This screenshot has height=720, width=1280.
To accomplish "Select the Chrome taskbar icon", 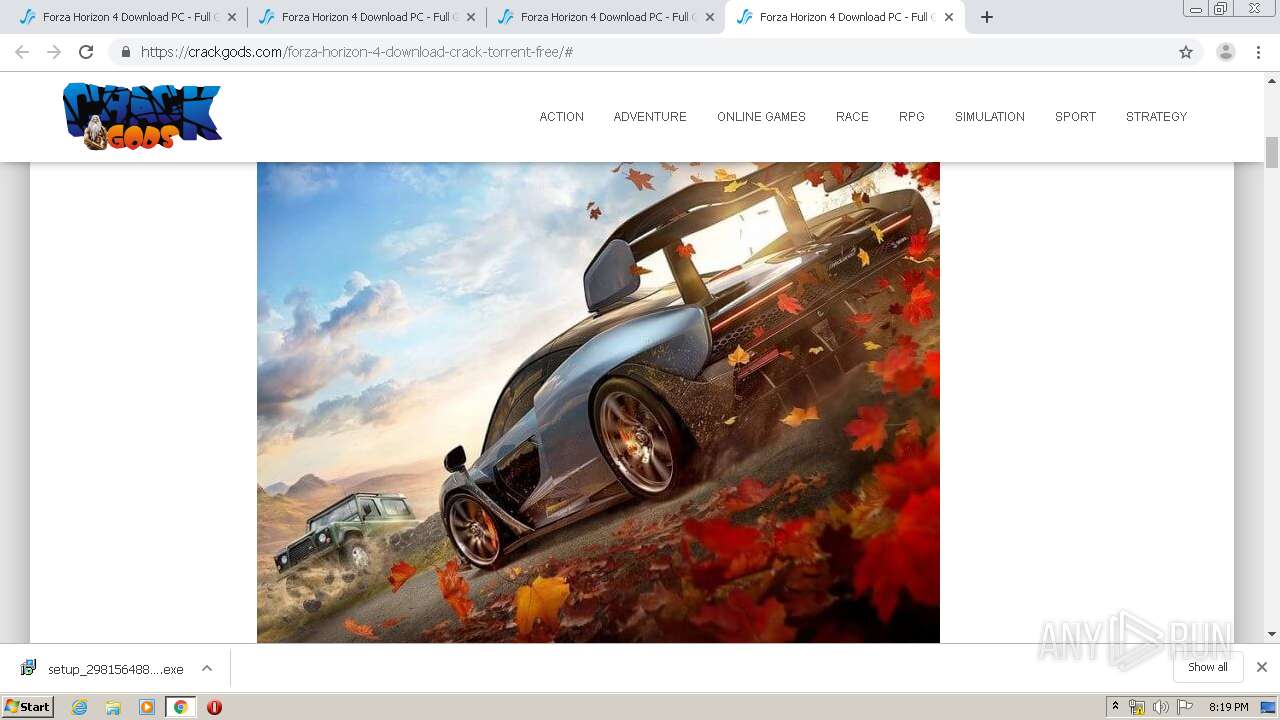I will (180, 707).
